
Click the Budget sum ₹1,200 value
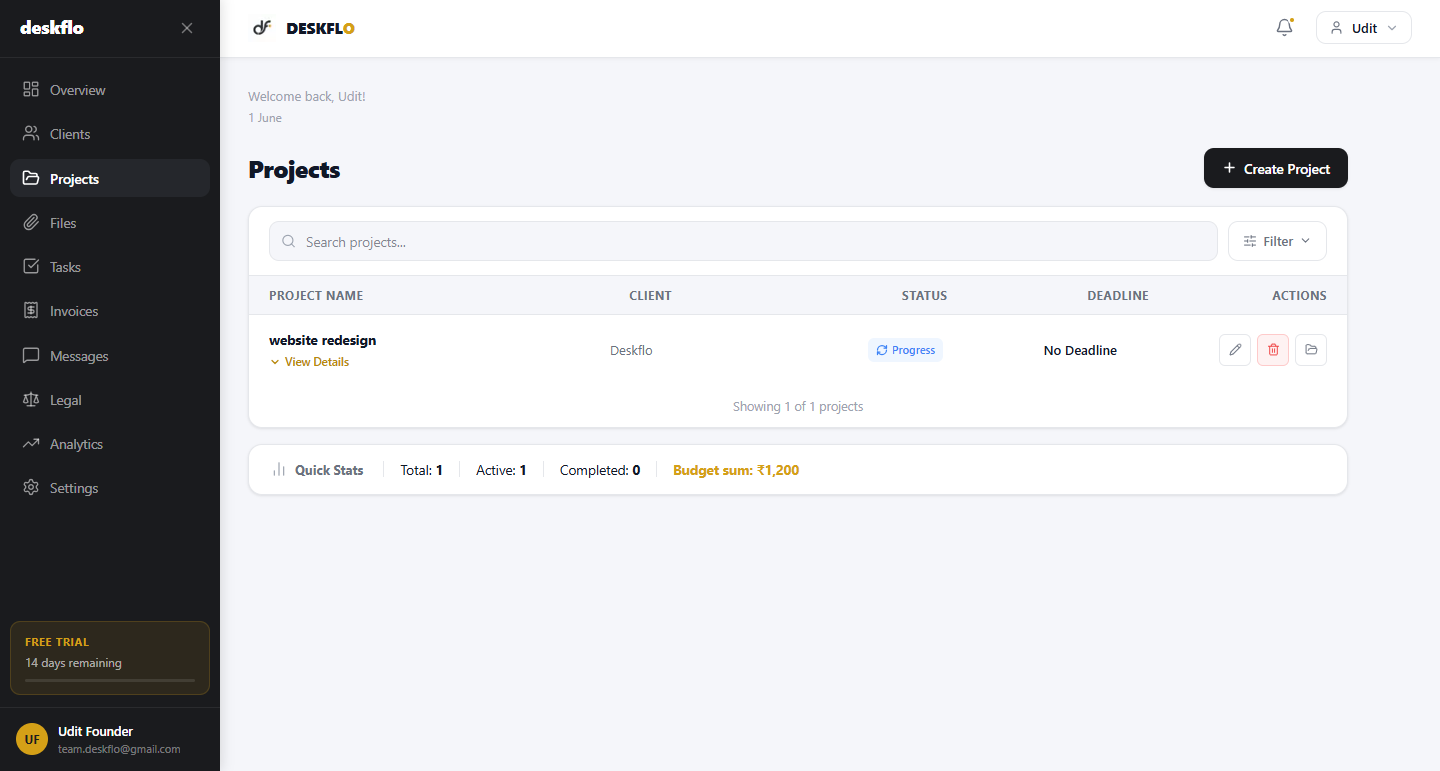(736, 470)
